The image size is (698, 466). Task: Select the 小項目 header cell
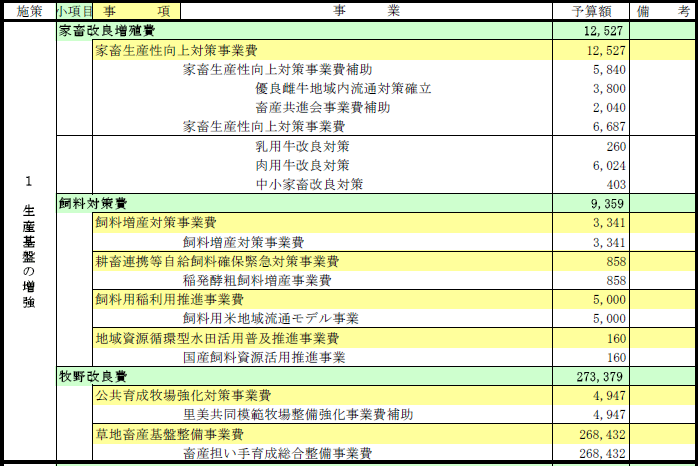[74, 11]
